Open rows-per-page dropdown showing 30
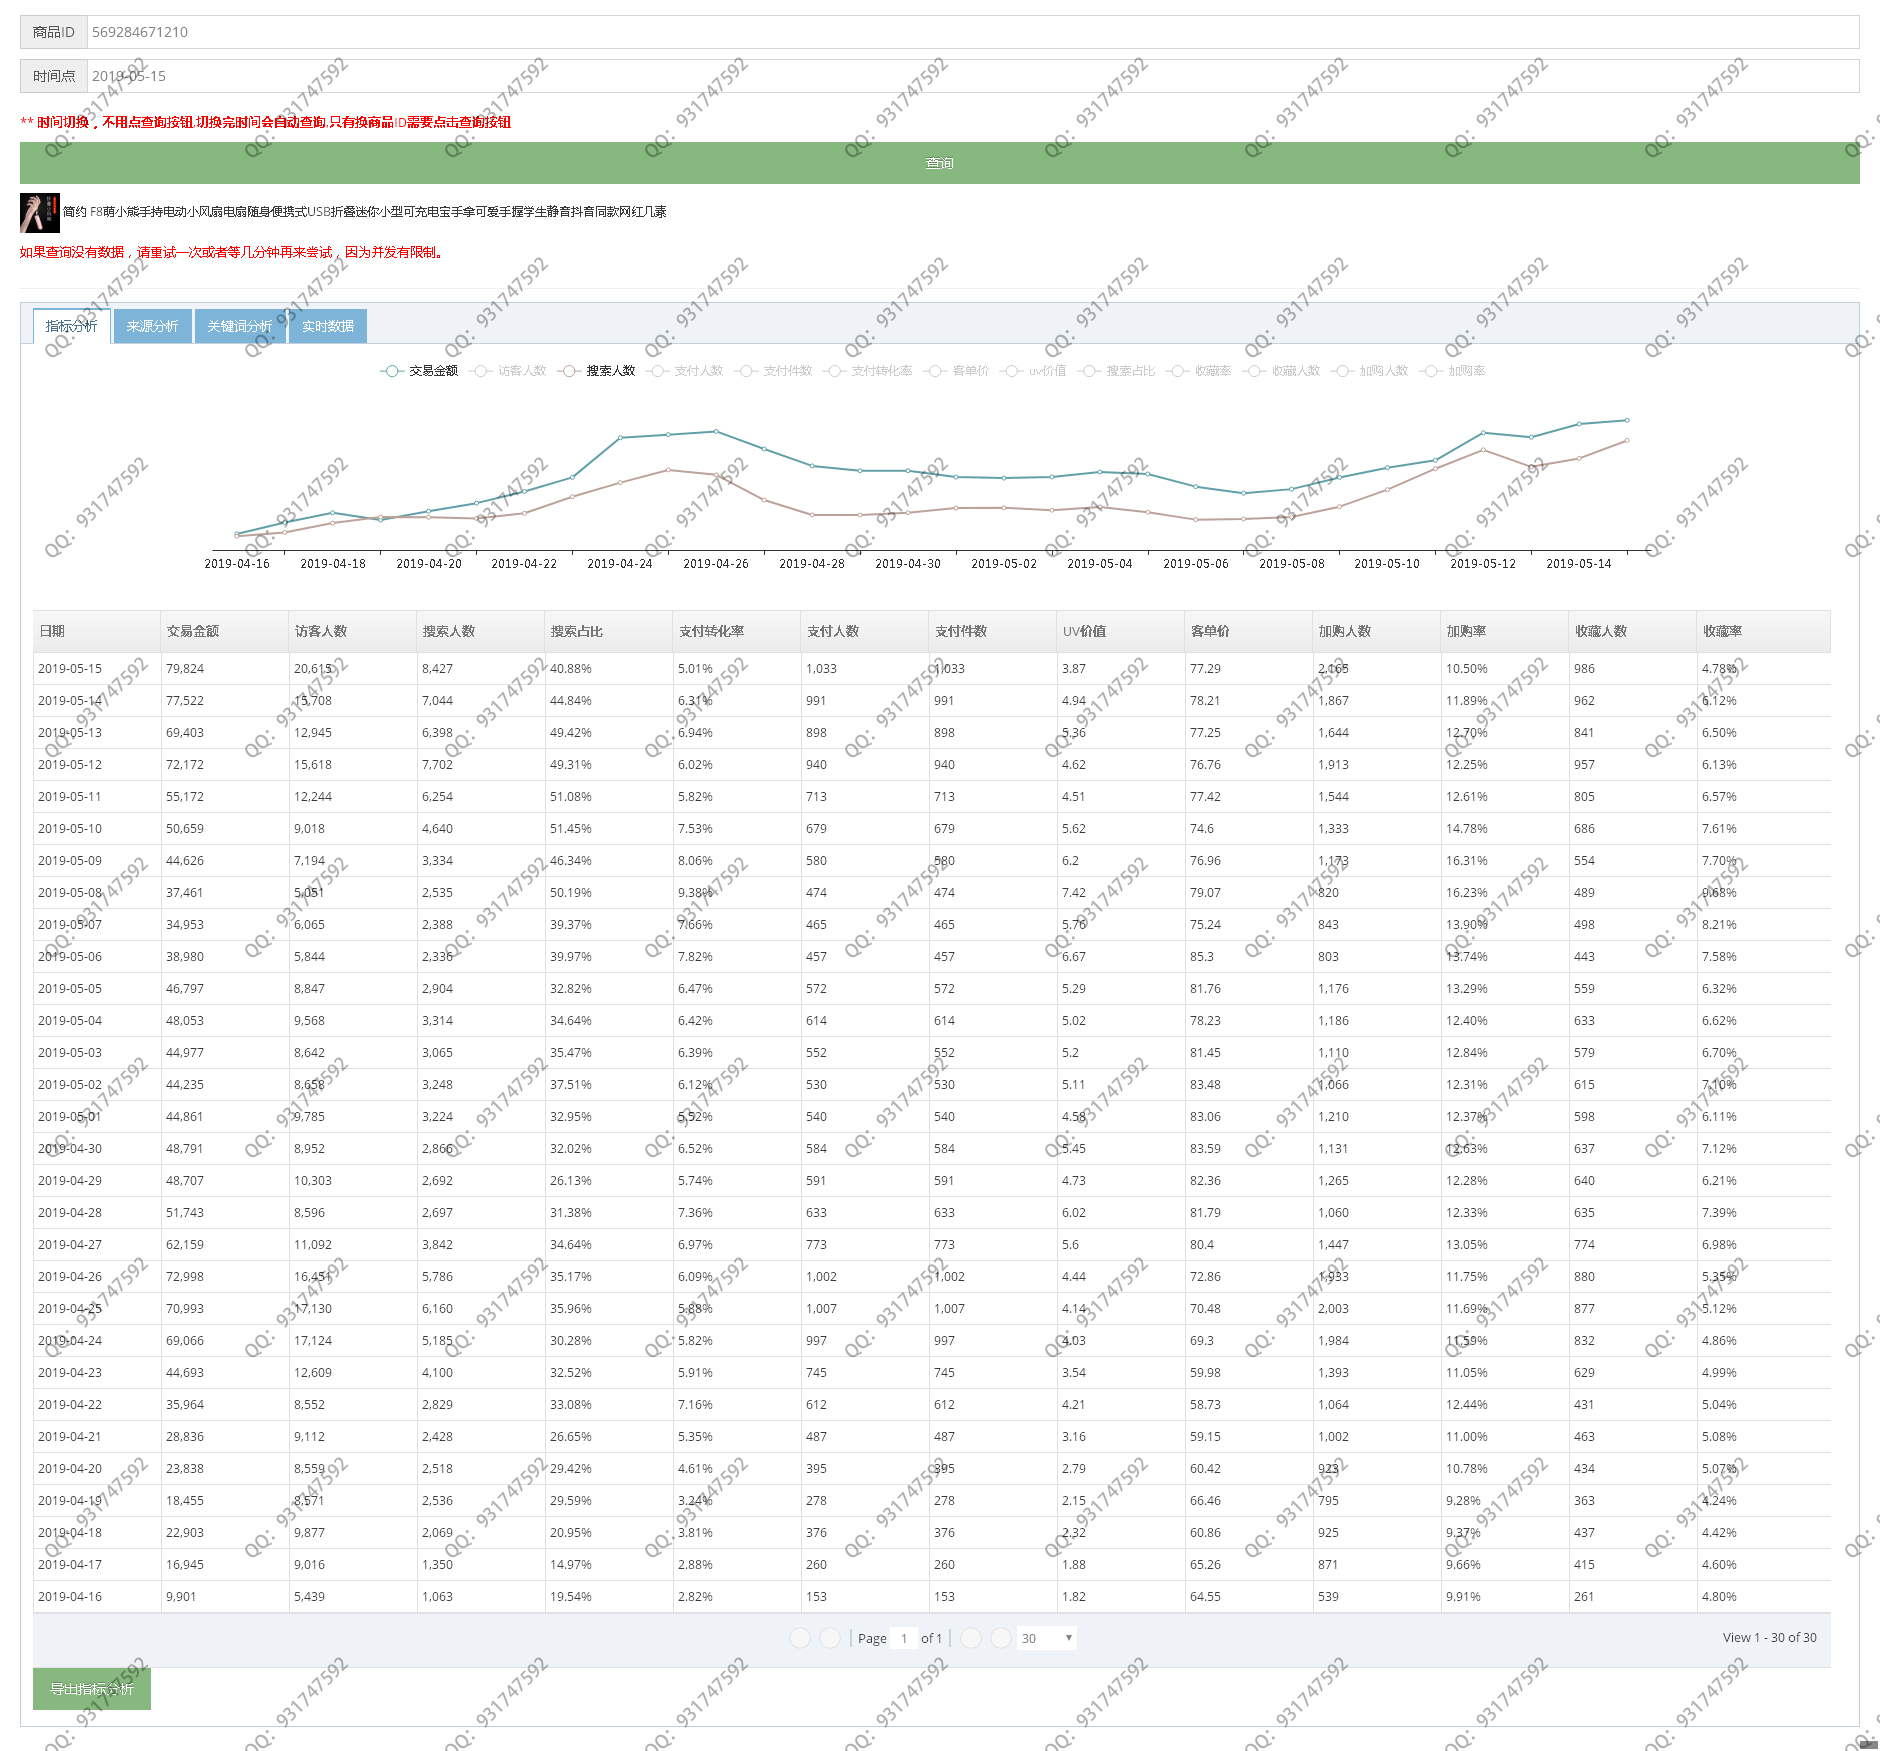The height and width of the screenshot is (1751, 1880). click(1046, 1638)
